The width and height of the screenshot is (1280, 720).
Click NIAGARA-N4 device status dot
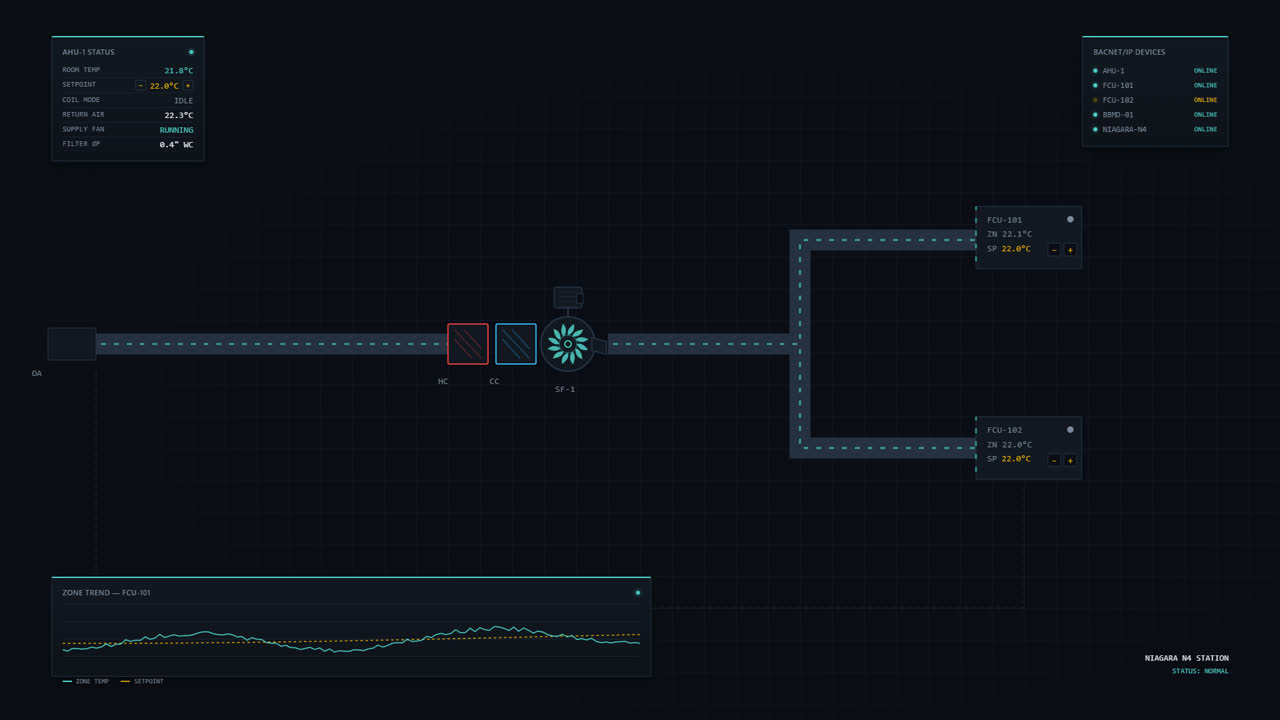pos(1095,129)
